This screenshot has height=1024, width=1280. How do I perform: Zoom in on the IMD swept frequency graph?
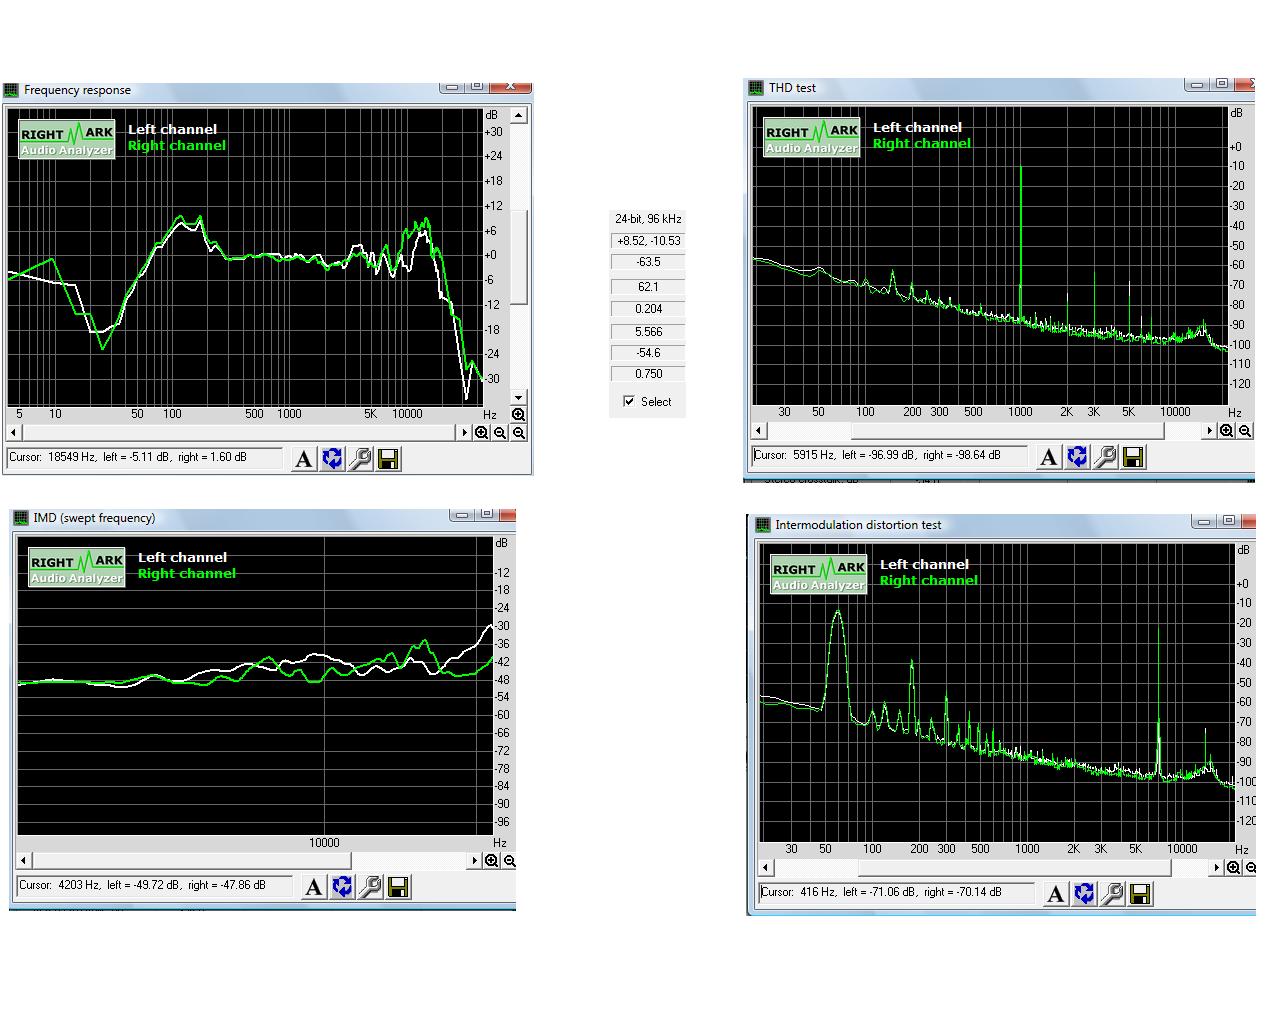coord(492,861)
